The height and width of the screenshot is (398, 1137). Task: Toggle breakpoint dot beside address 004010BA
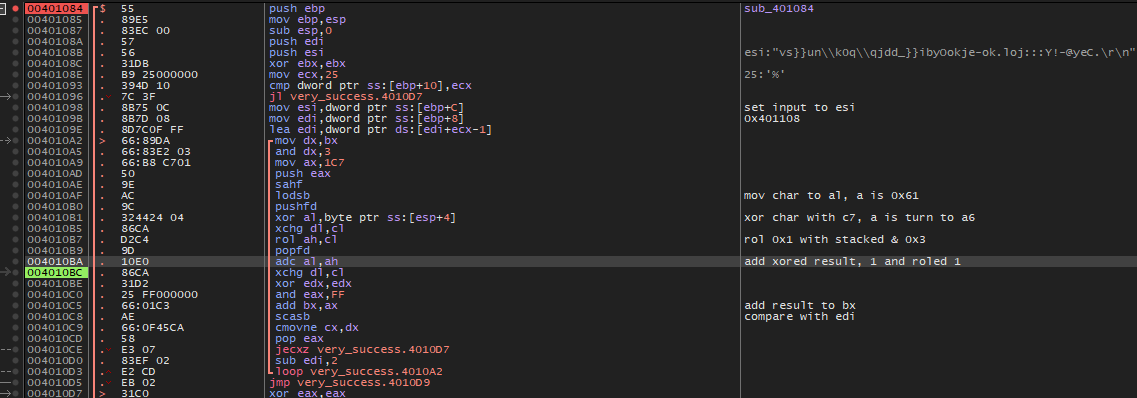(x=16, y=261)
